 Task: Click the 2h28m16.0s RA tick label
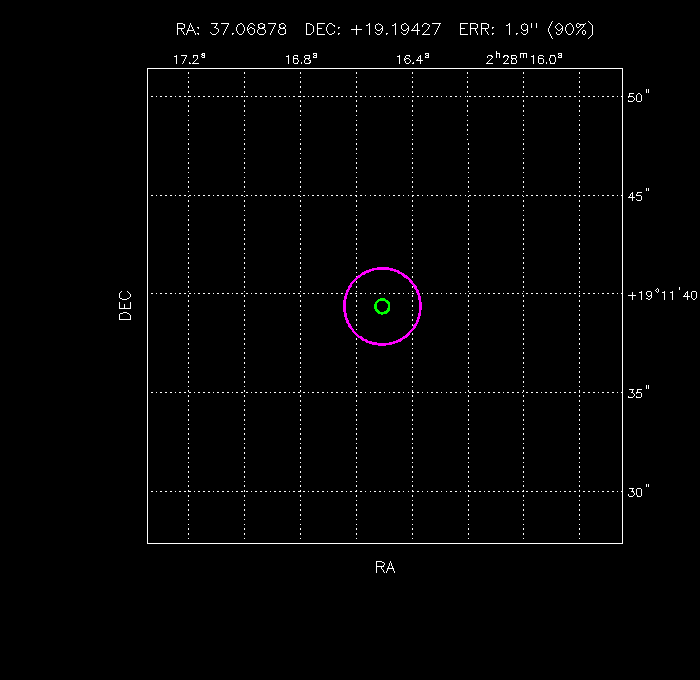pyautogui.click(x=524, y=59)
